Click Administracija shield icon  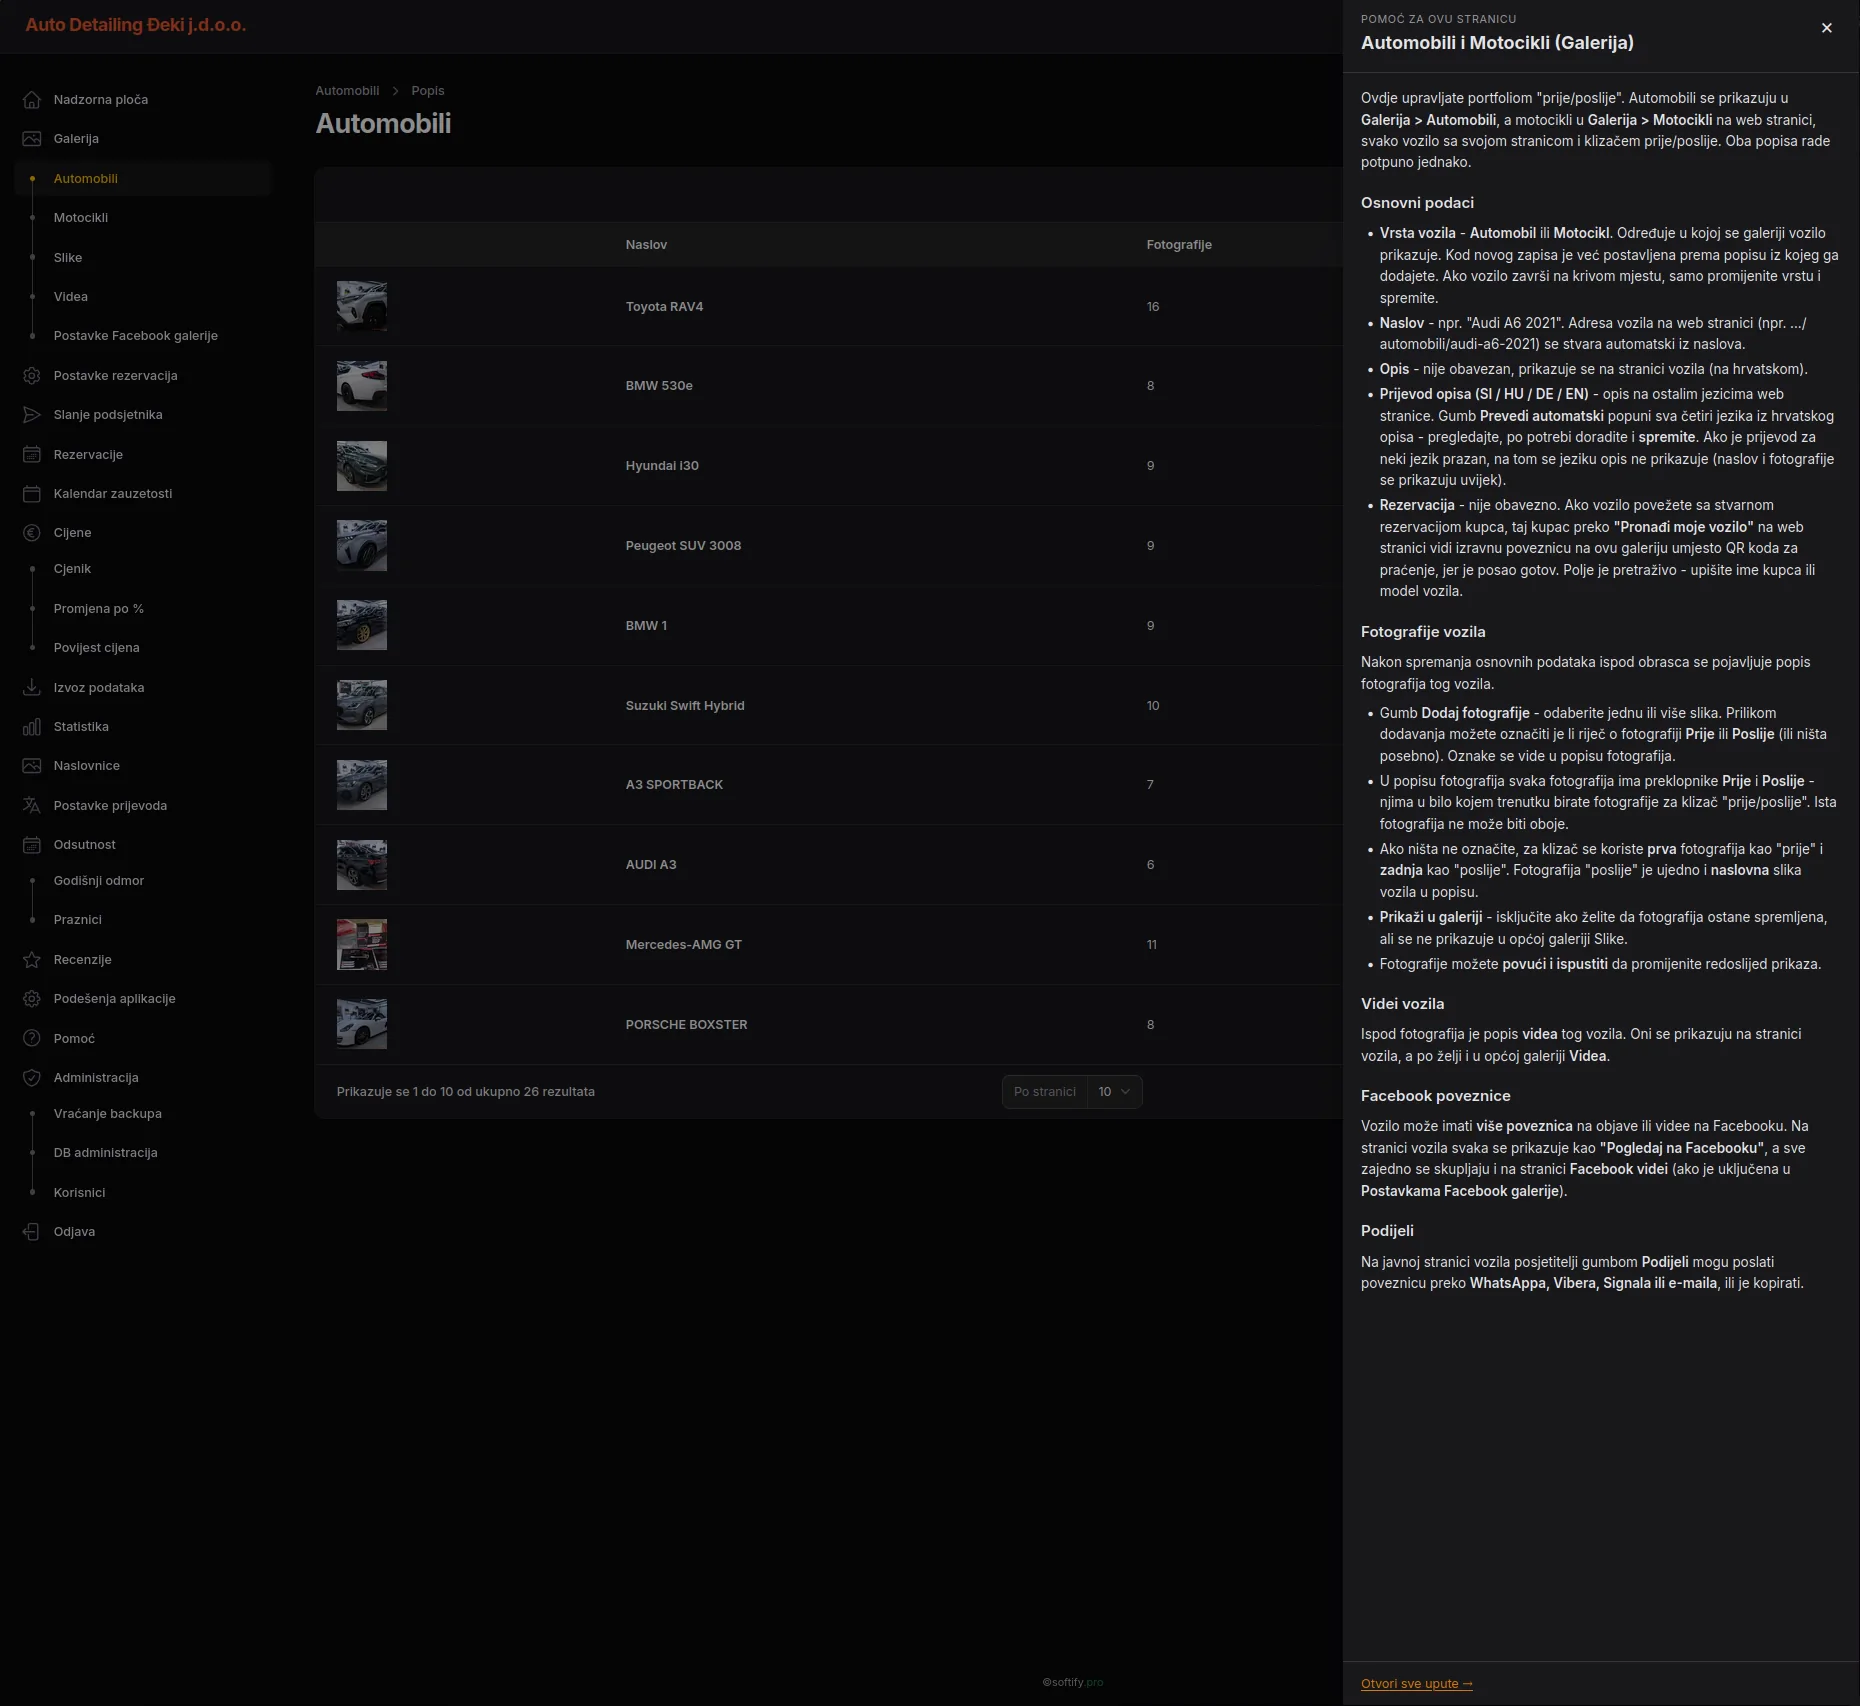pyautogui.click(x=32, y=1078)
